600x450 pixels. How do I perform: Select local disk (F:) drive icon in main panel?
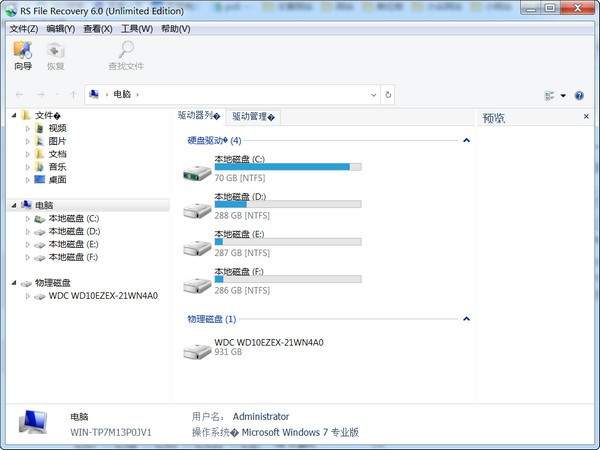(197, 284)
